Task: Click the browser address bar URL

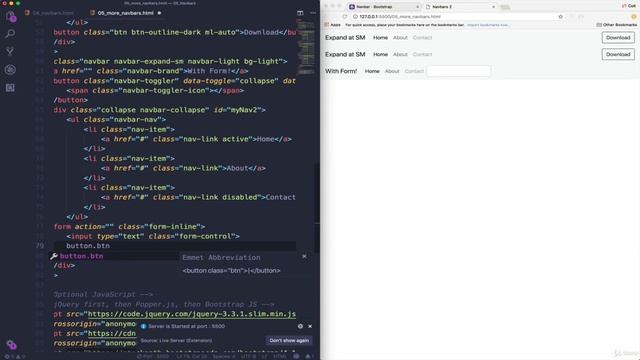Action: [x=400, y=17]
